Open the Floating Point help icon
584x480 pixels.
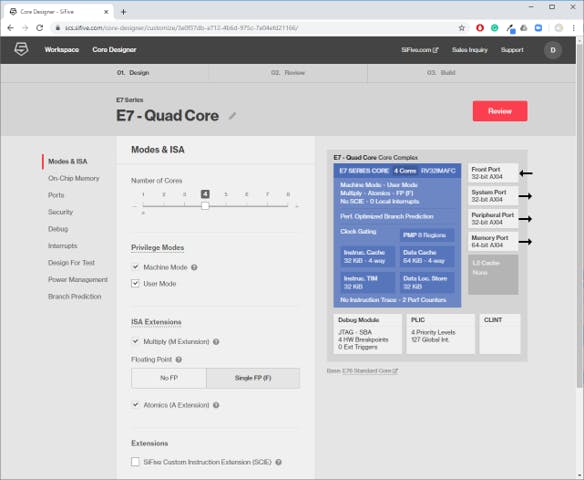(179, 359)
